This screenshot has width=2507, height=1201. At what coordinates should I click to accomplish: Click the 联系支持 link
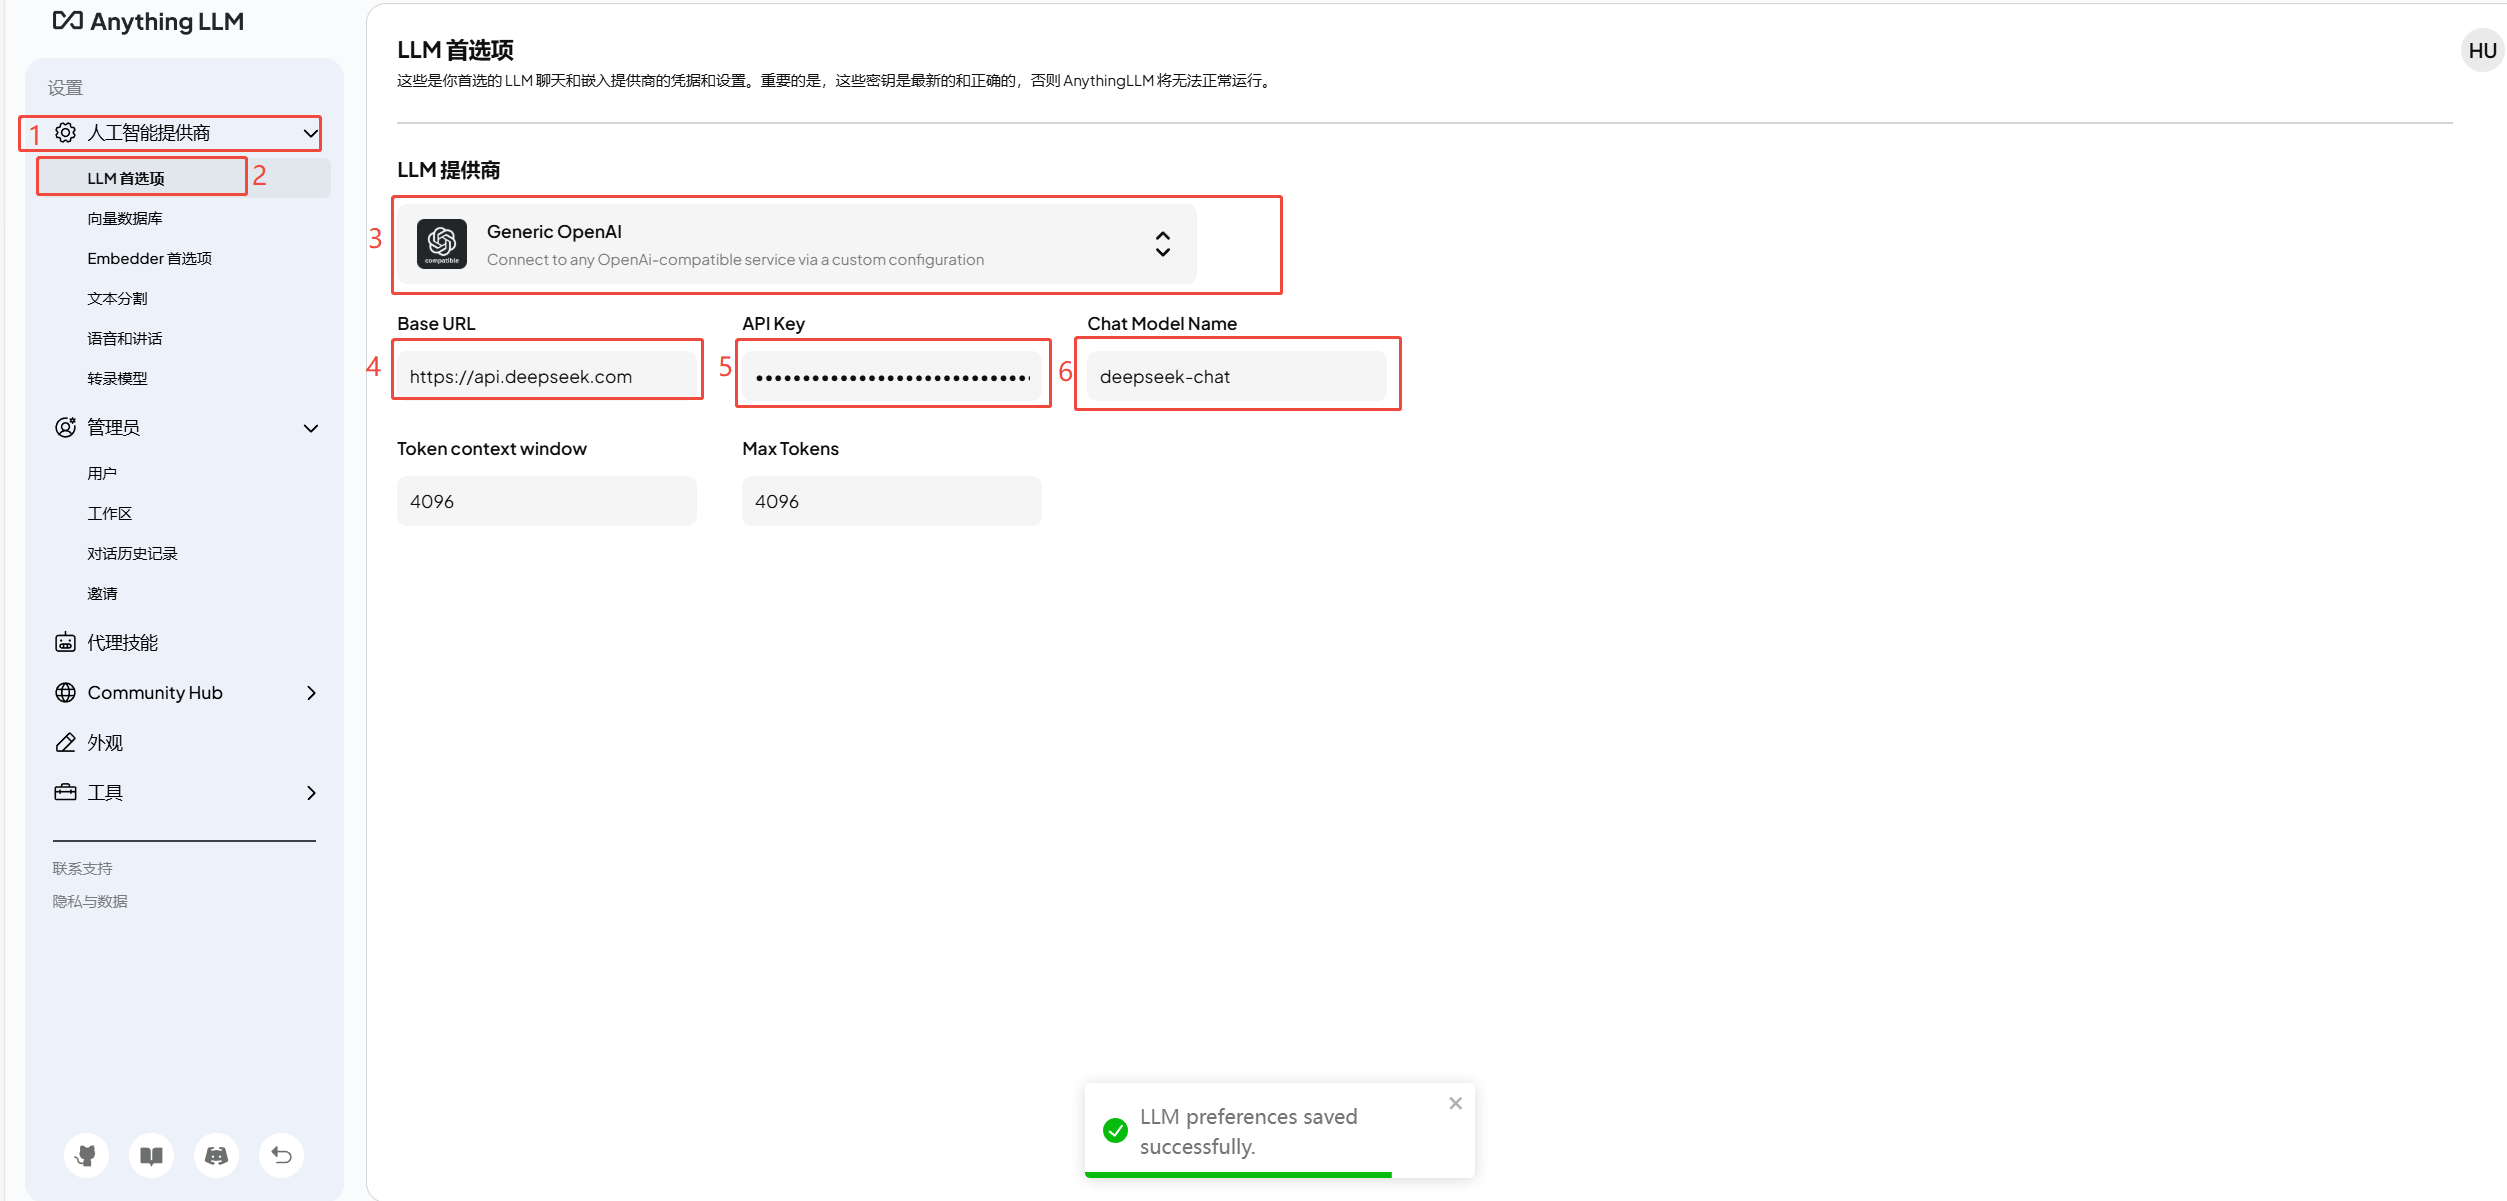tap(82, 868)
